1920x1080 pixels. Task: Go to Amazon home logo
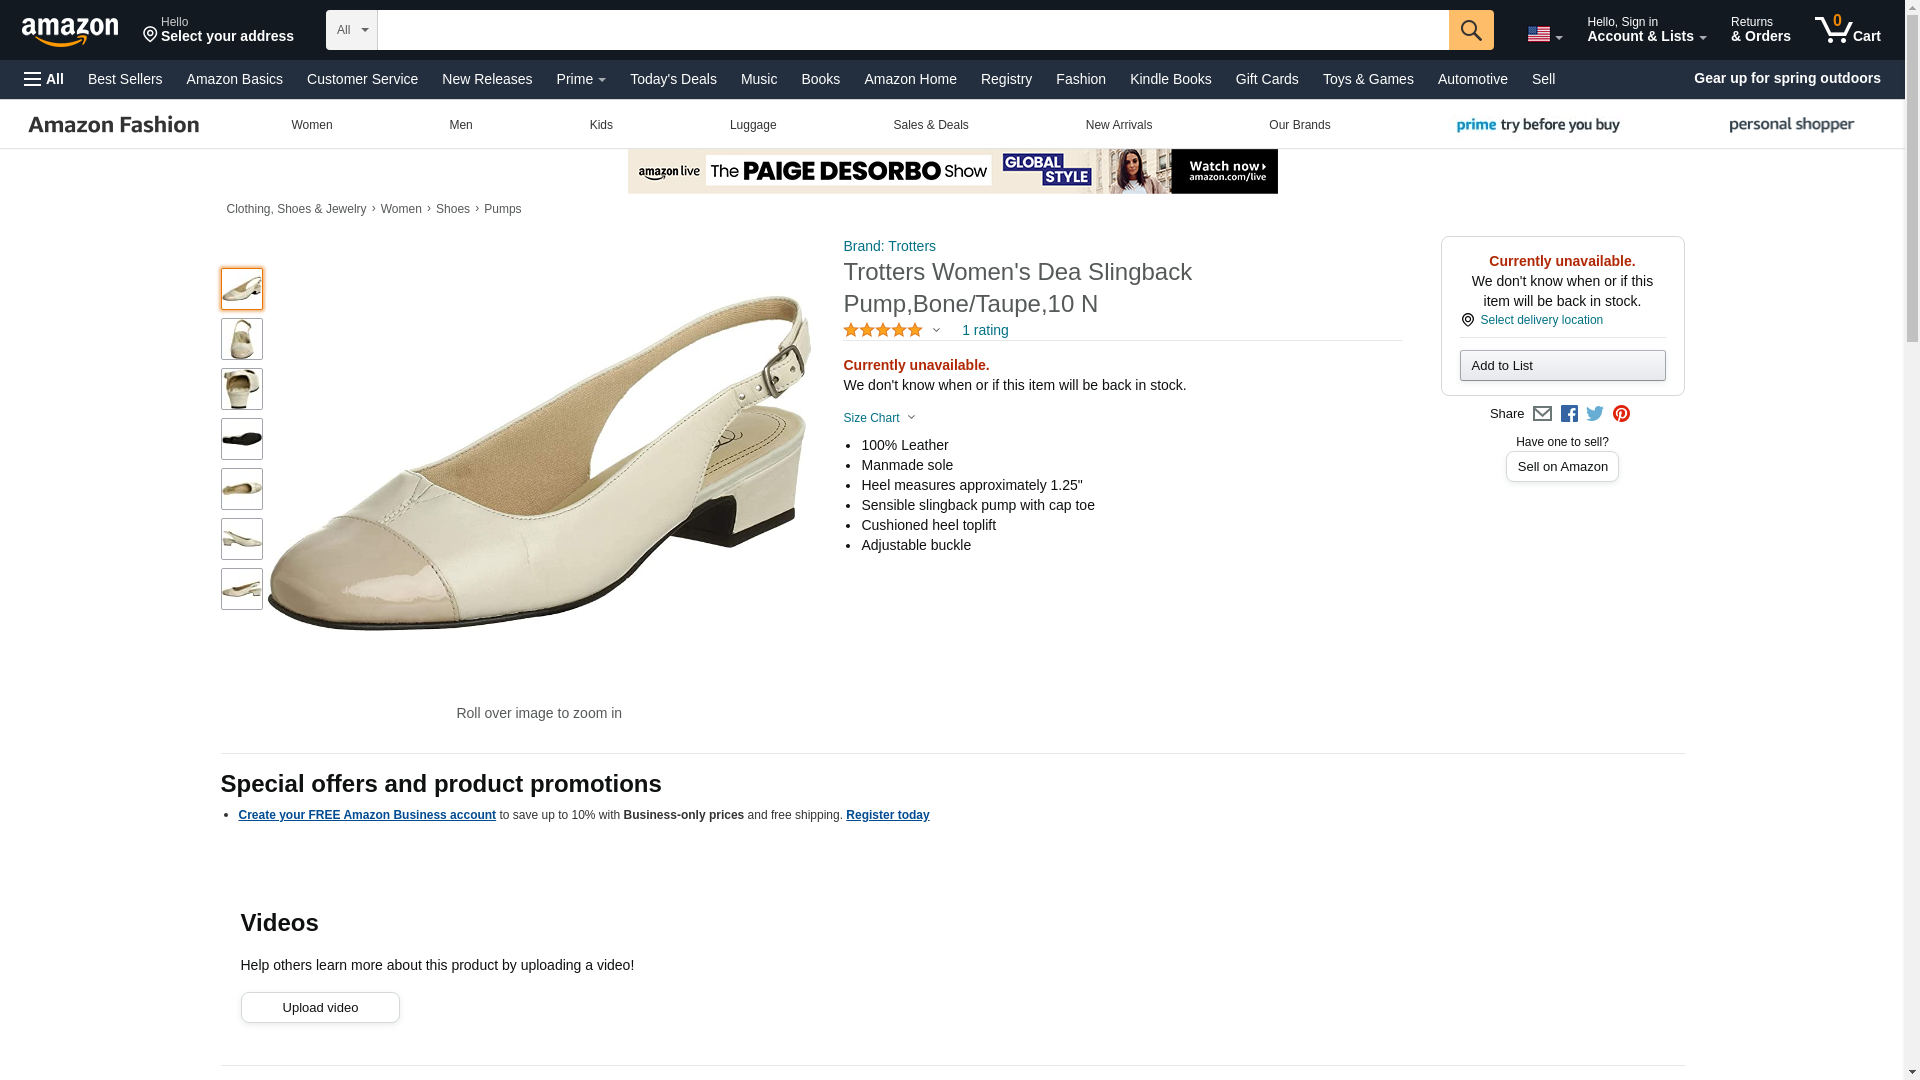[70, 32]
